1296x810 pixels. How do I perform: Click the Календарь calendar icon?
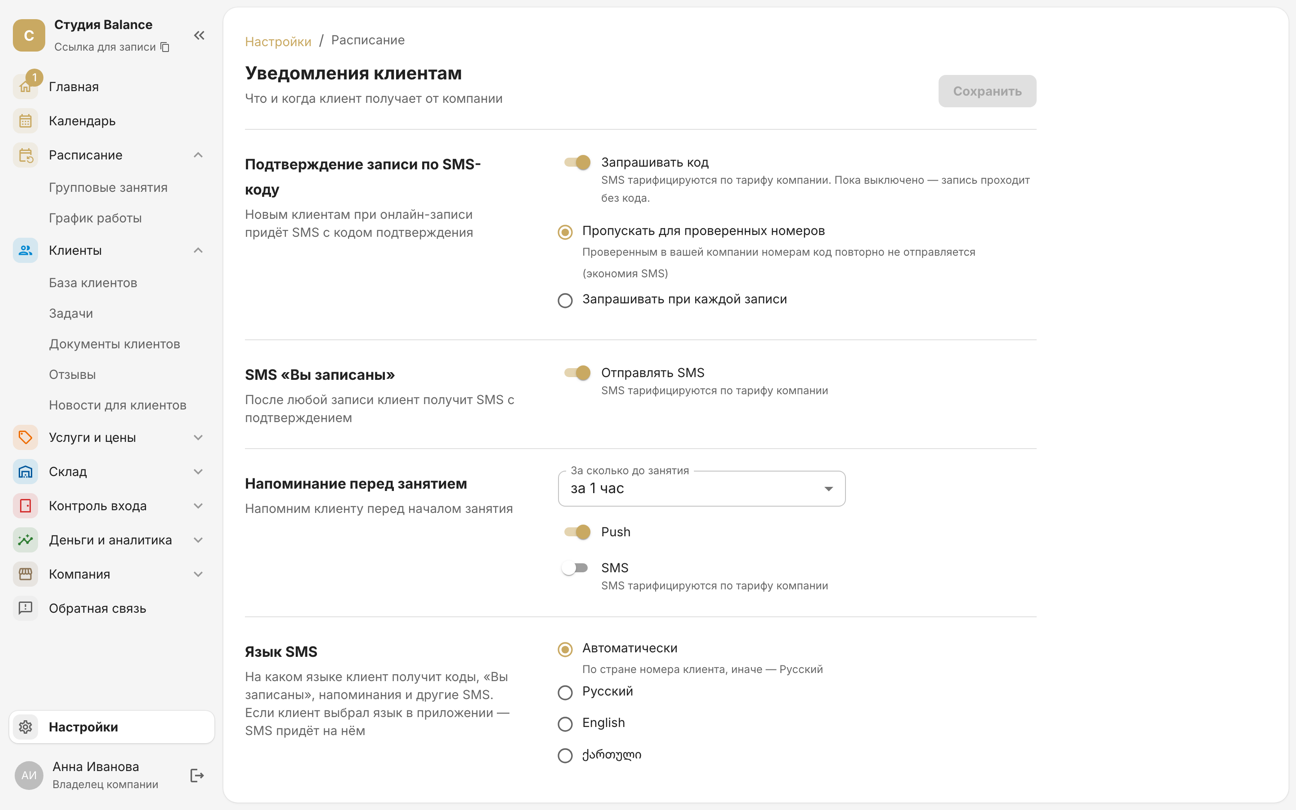tap(26, 121)
